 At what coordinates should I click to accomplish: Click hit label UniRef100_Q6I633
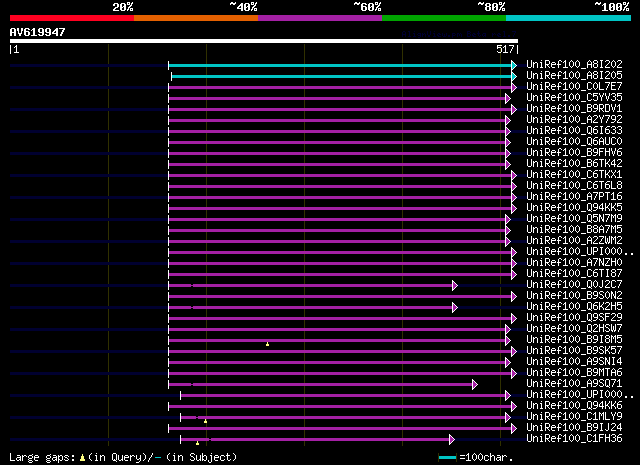pyautogui.click(x=574, y=131)
